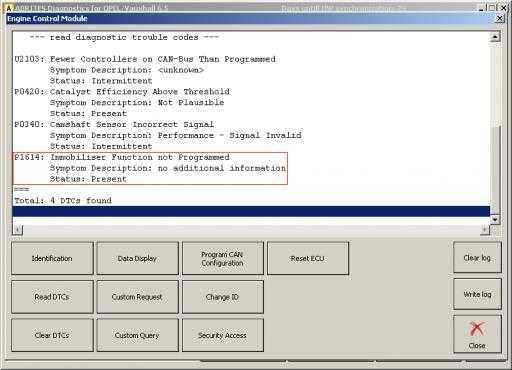Click the red X Close button
This screenshot has width=512, height=370.
point(477,334)
